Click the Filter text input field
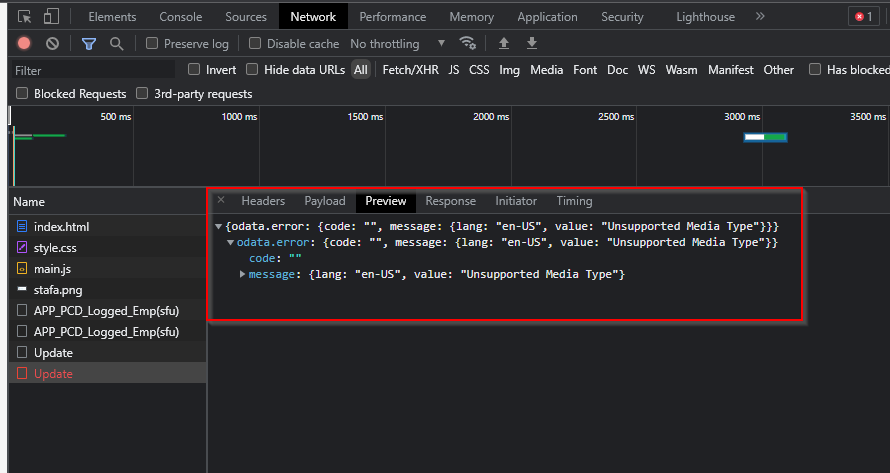This screenshot has height=473, width=890. tap(93, 70)
